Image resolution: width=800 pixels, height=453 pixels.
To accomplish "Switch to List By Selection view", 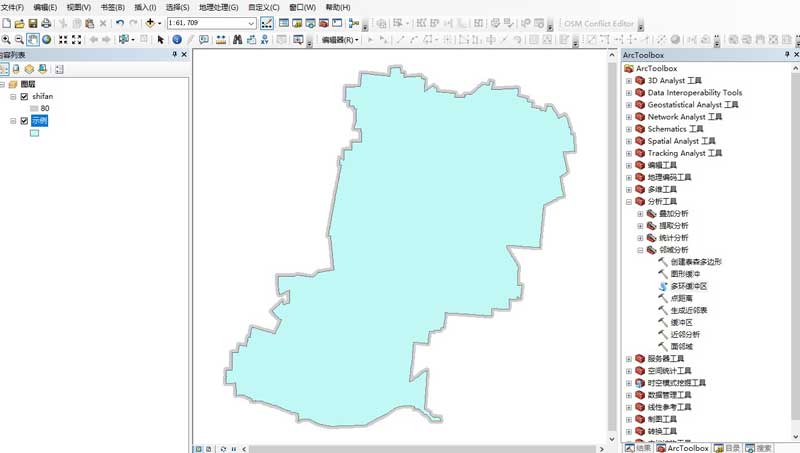I will 43,69.
